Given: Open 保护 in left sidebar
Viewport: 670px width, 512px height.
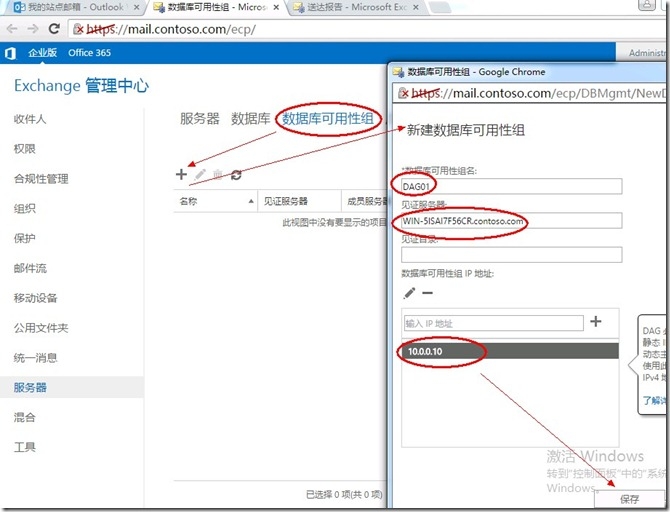Looking at the screenshot, I should click(x=24, y=238).
